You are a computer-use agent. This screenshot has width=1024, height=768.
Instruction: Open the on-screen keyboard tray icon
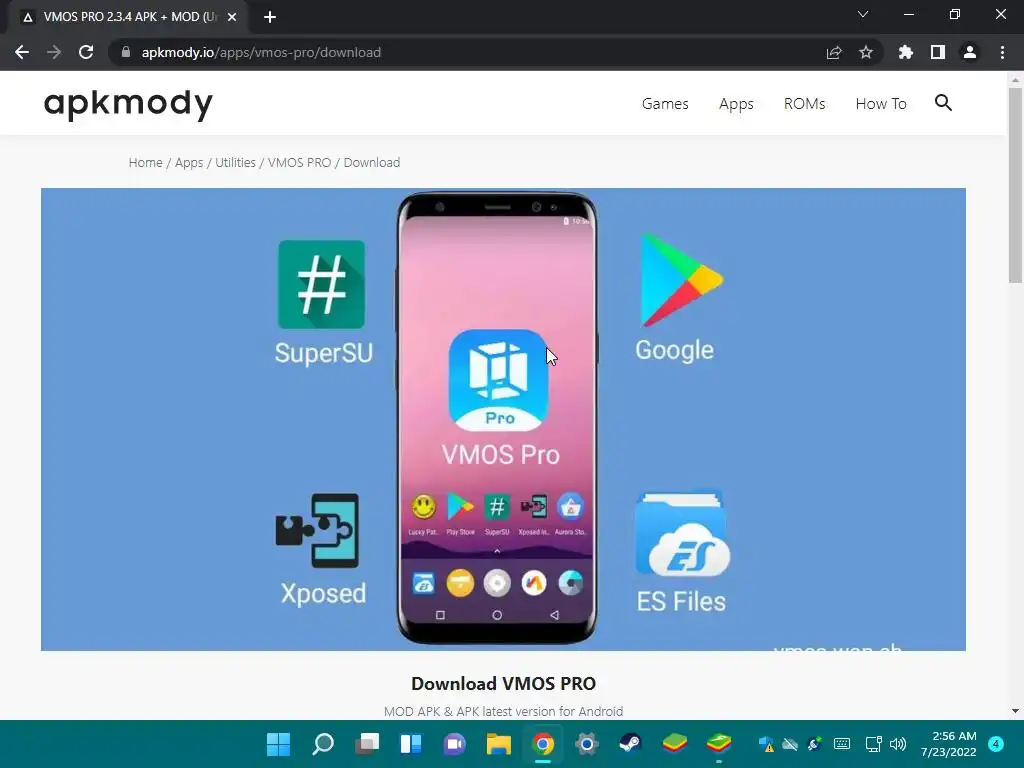coord(842,744)
